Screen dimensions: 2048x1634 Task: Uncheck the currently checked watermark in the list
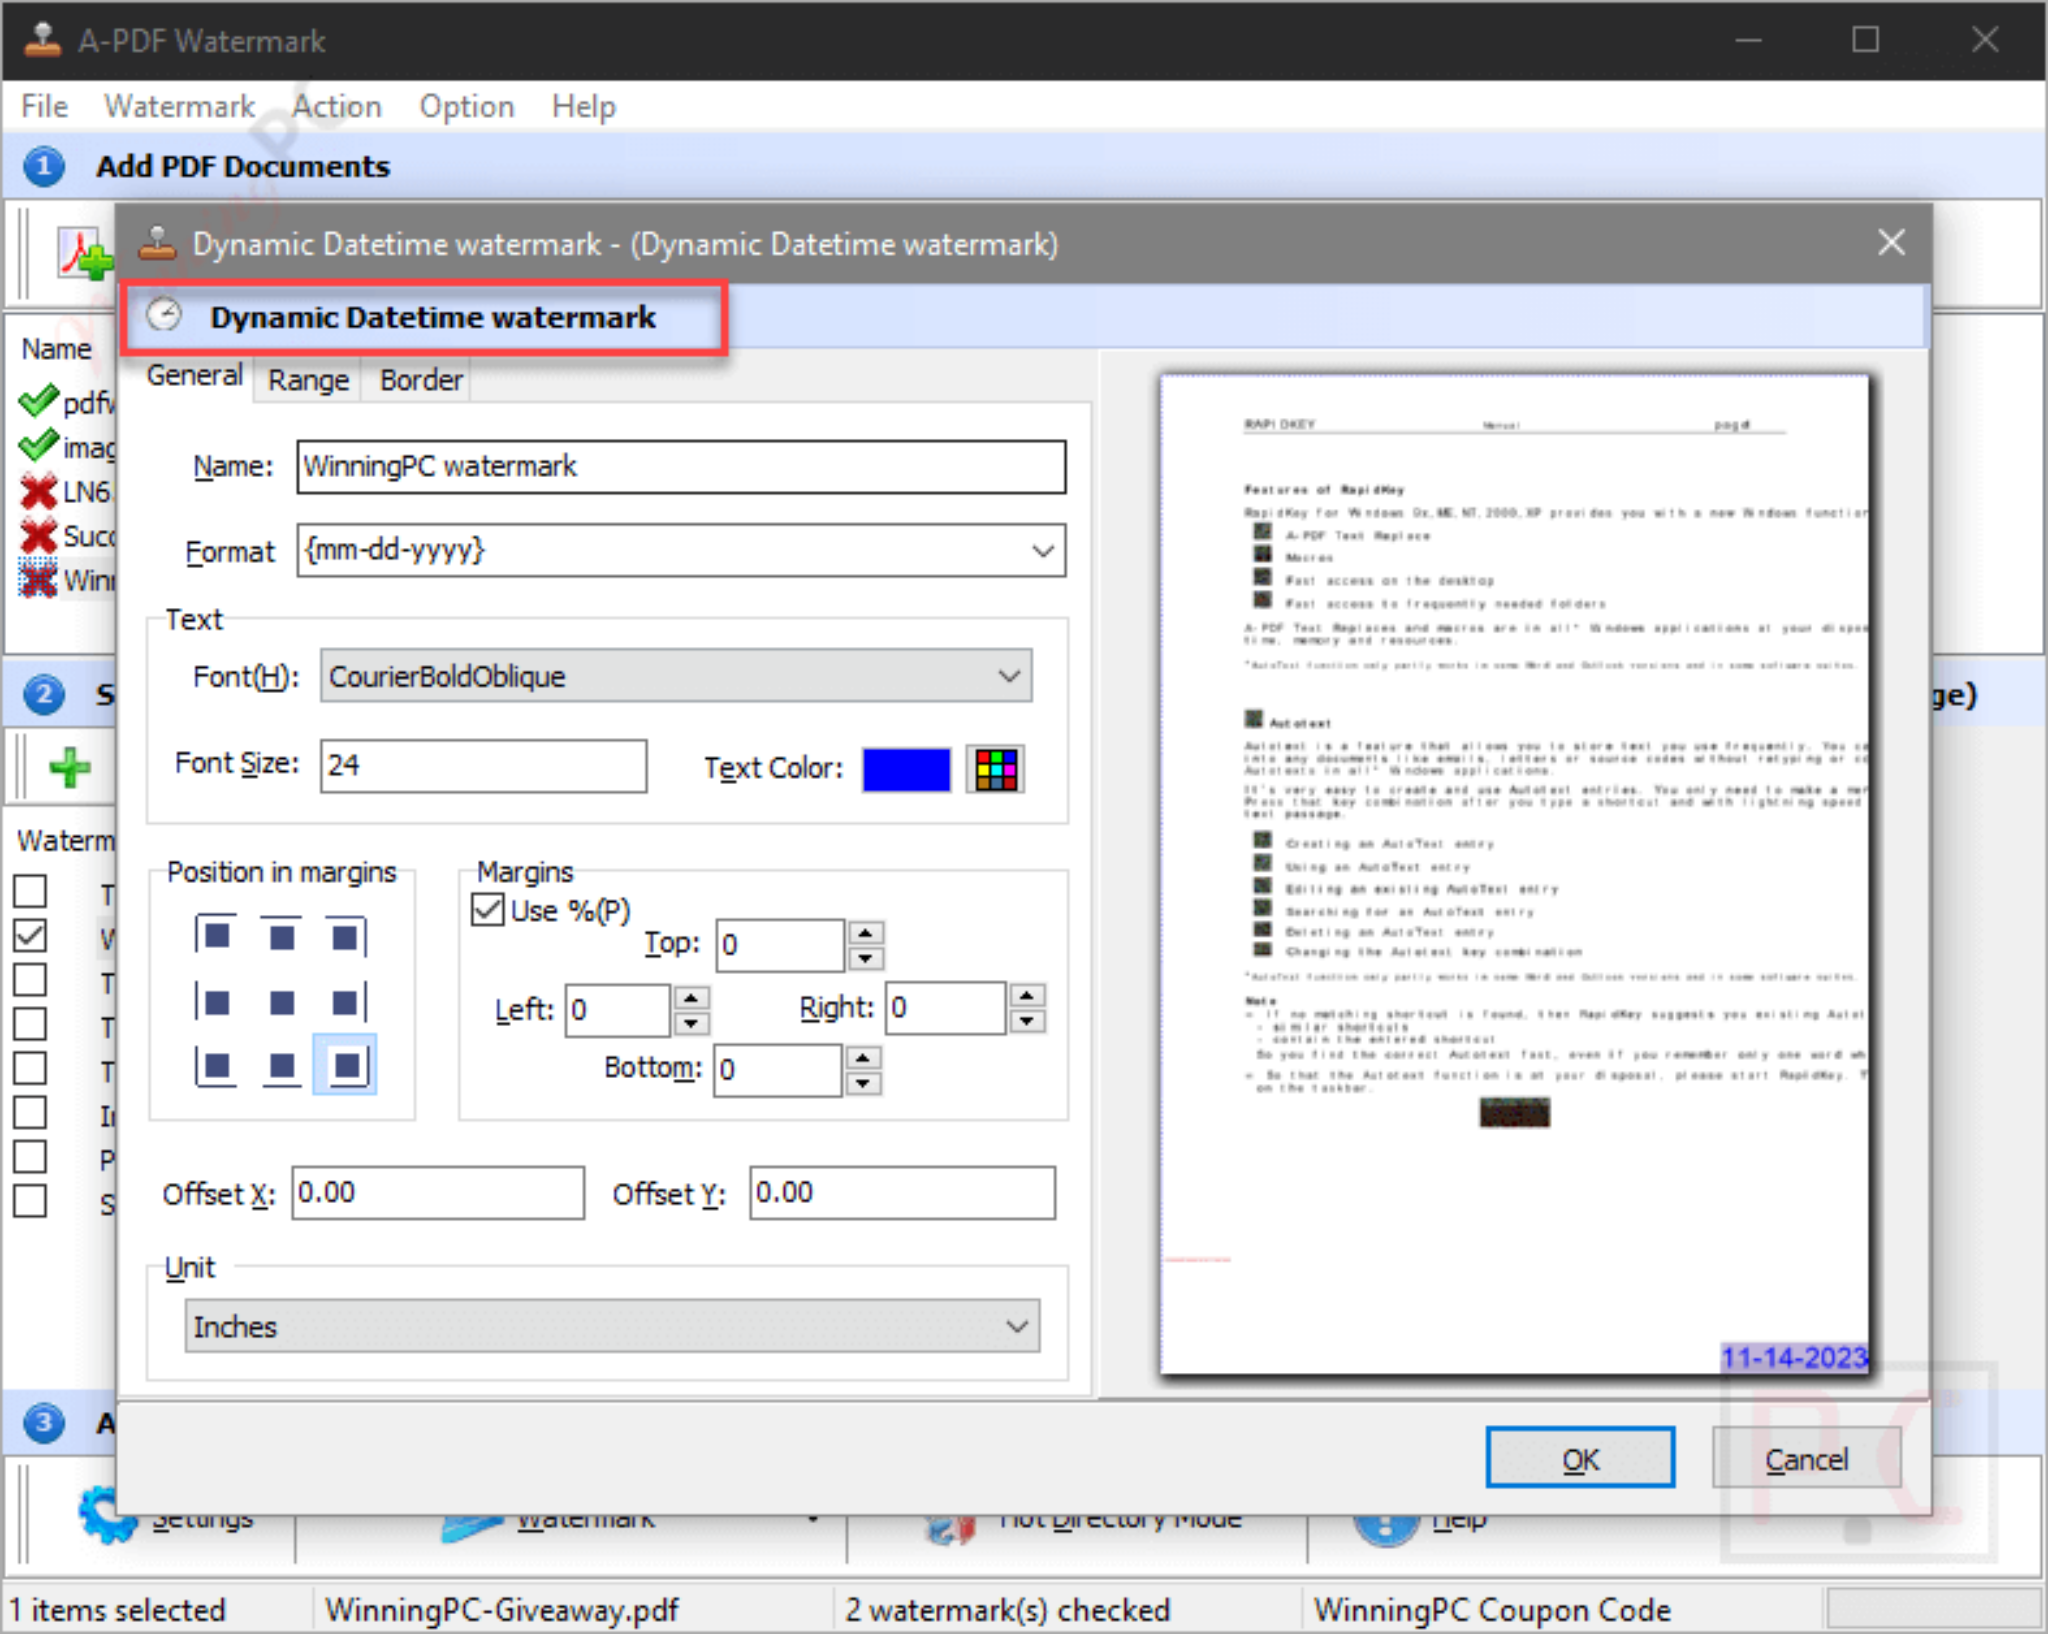tap(30, 934)
